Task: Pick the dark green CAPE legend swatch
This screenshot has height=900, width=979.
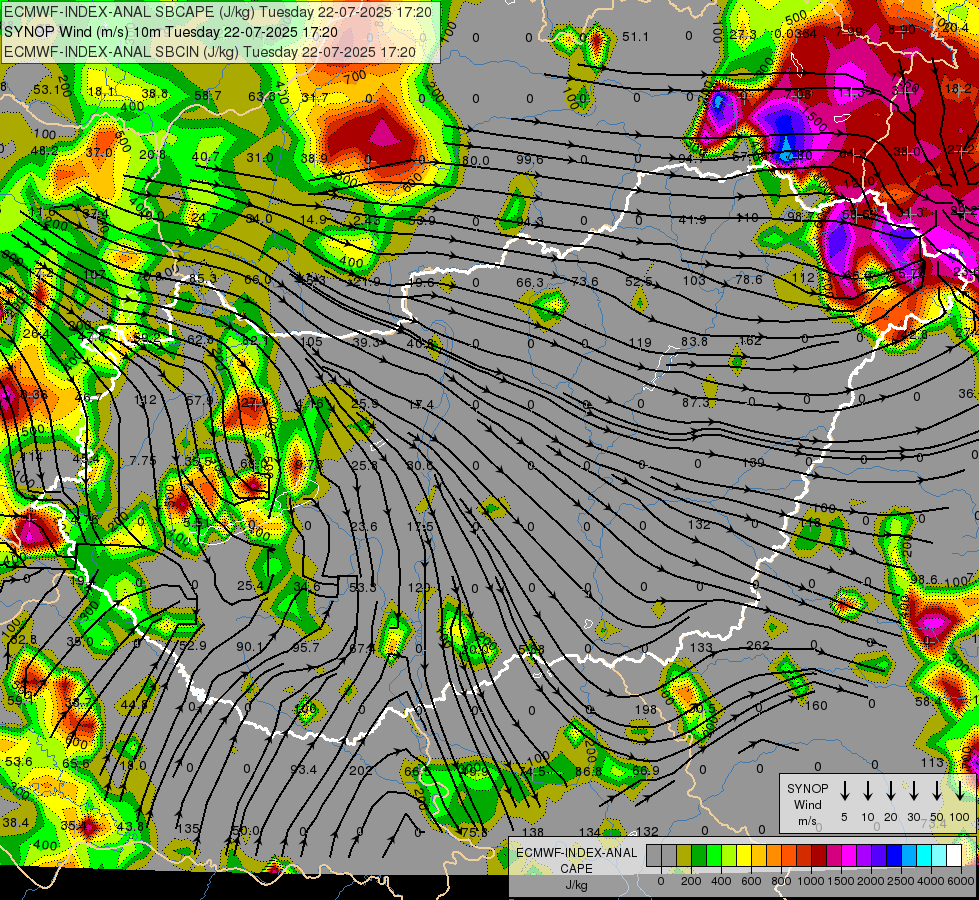Action: pyautogui.click(x=699, y=855)
